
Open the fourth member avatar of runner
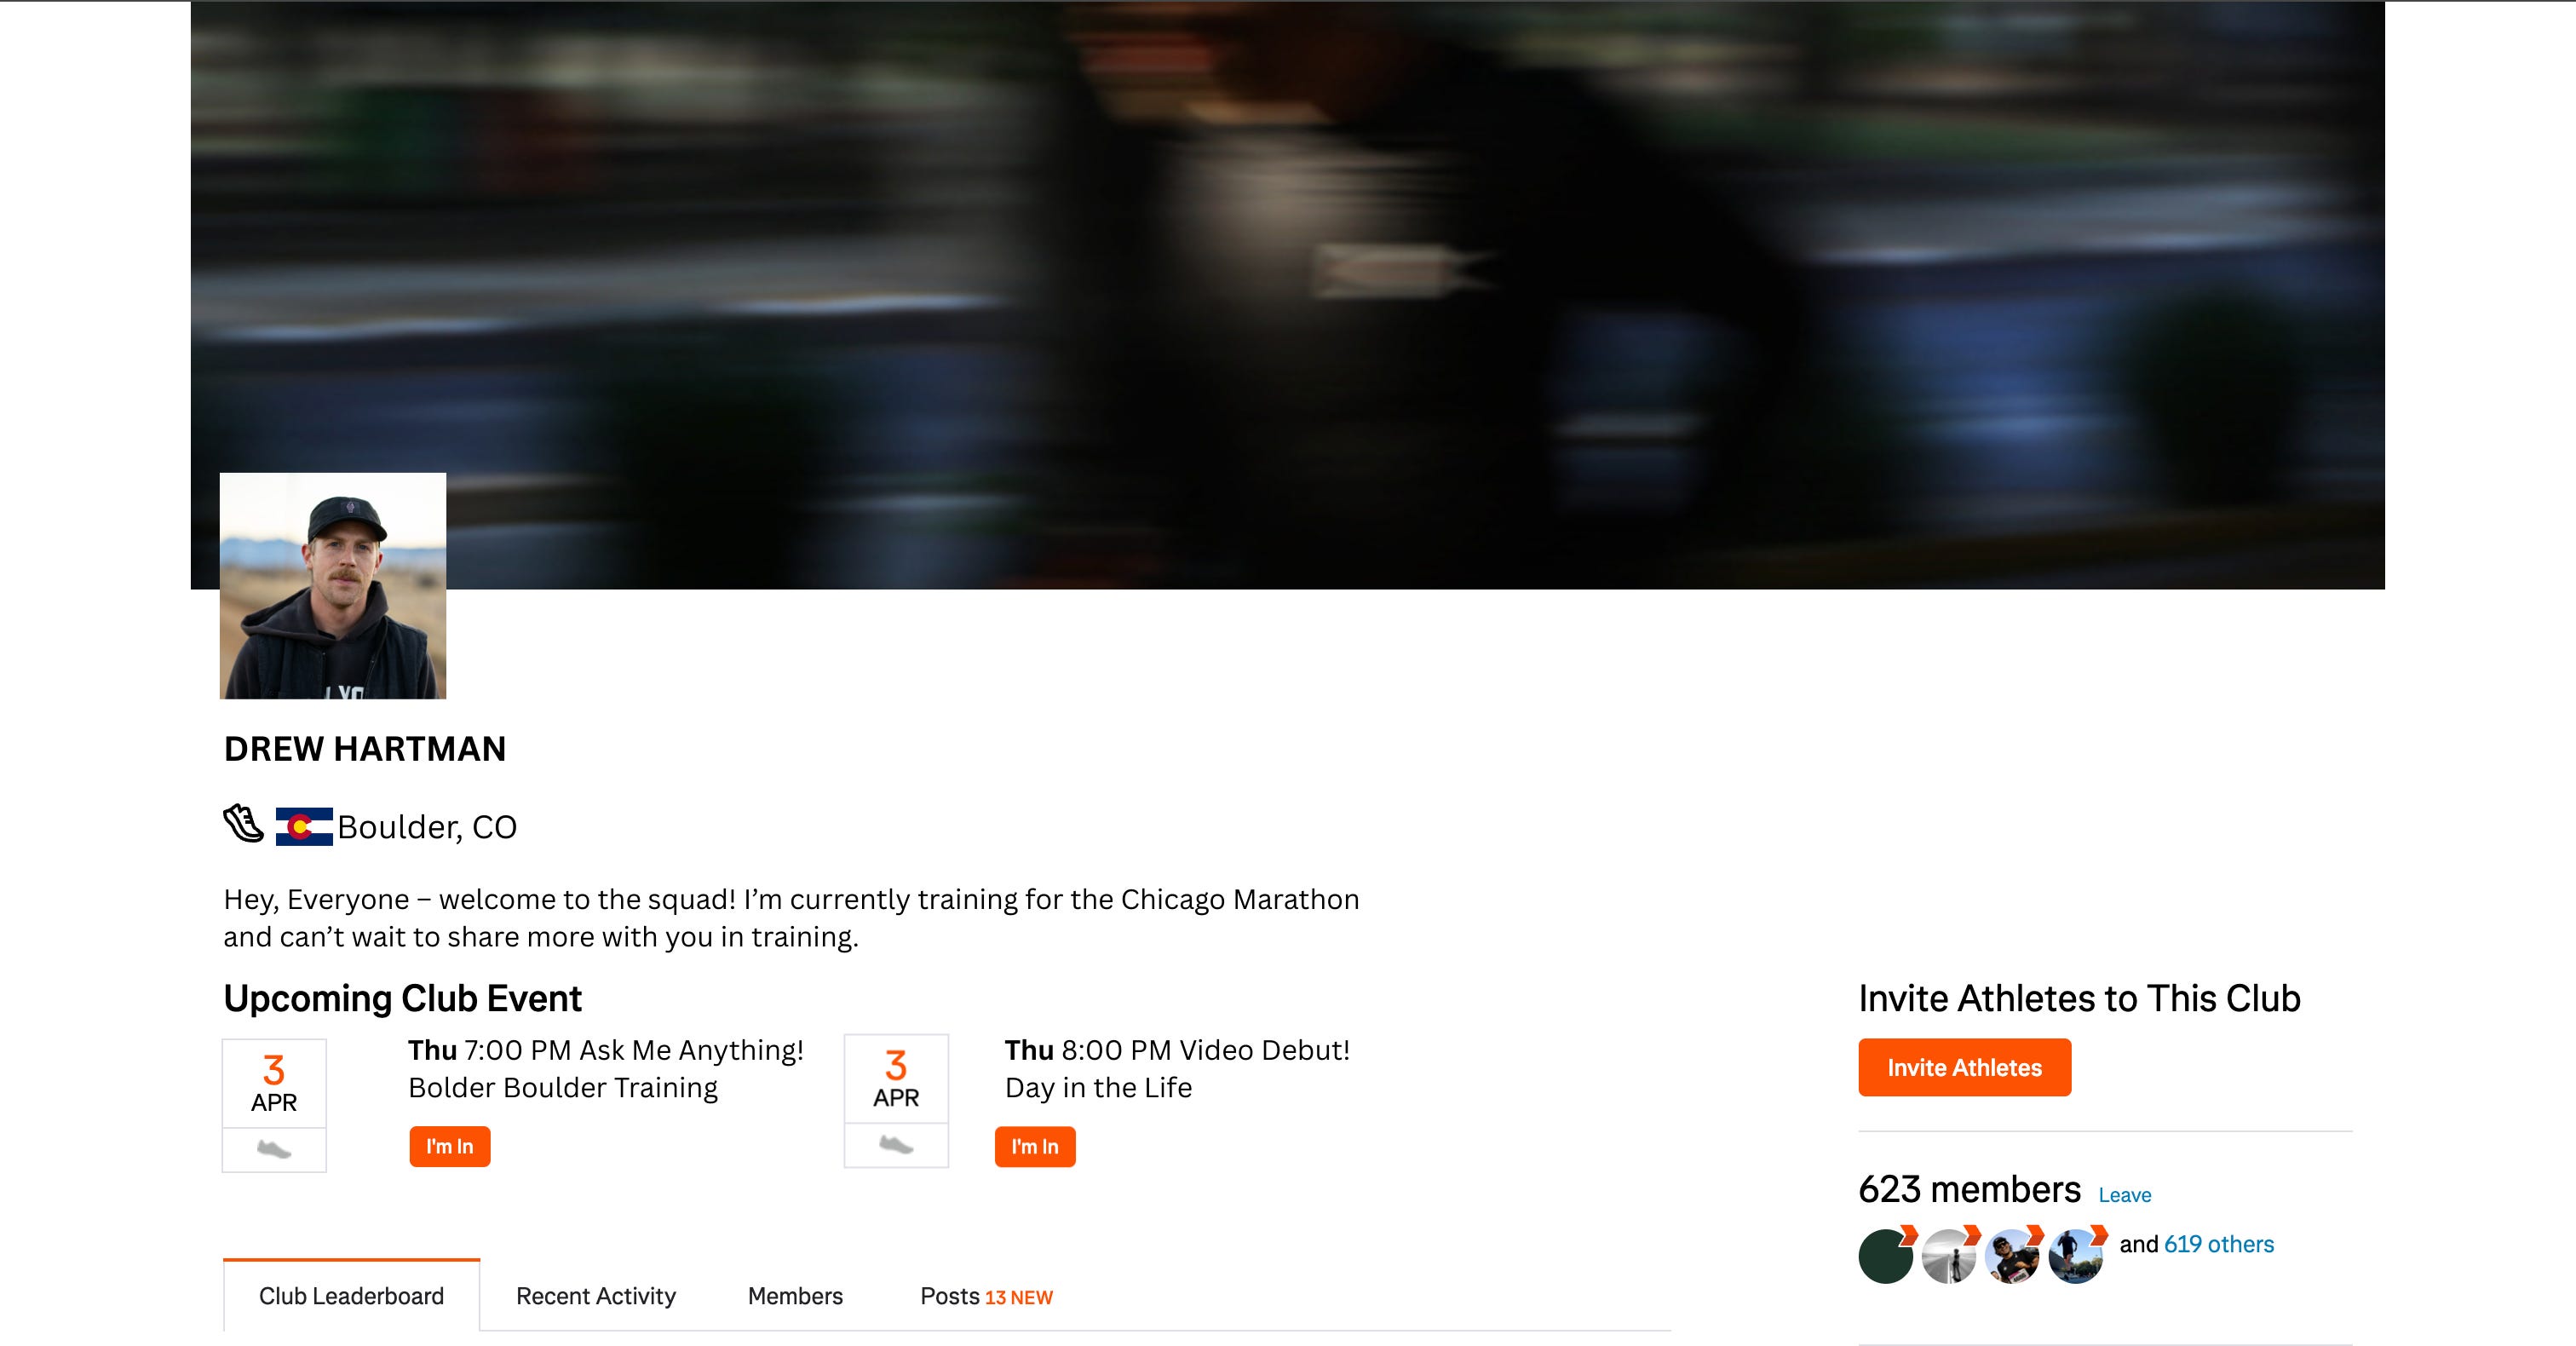click(x=2076, y=1256)
